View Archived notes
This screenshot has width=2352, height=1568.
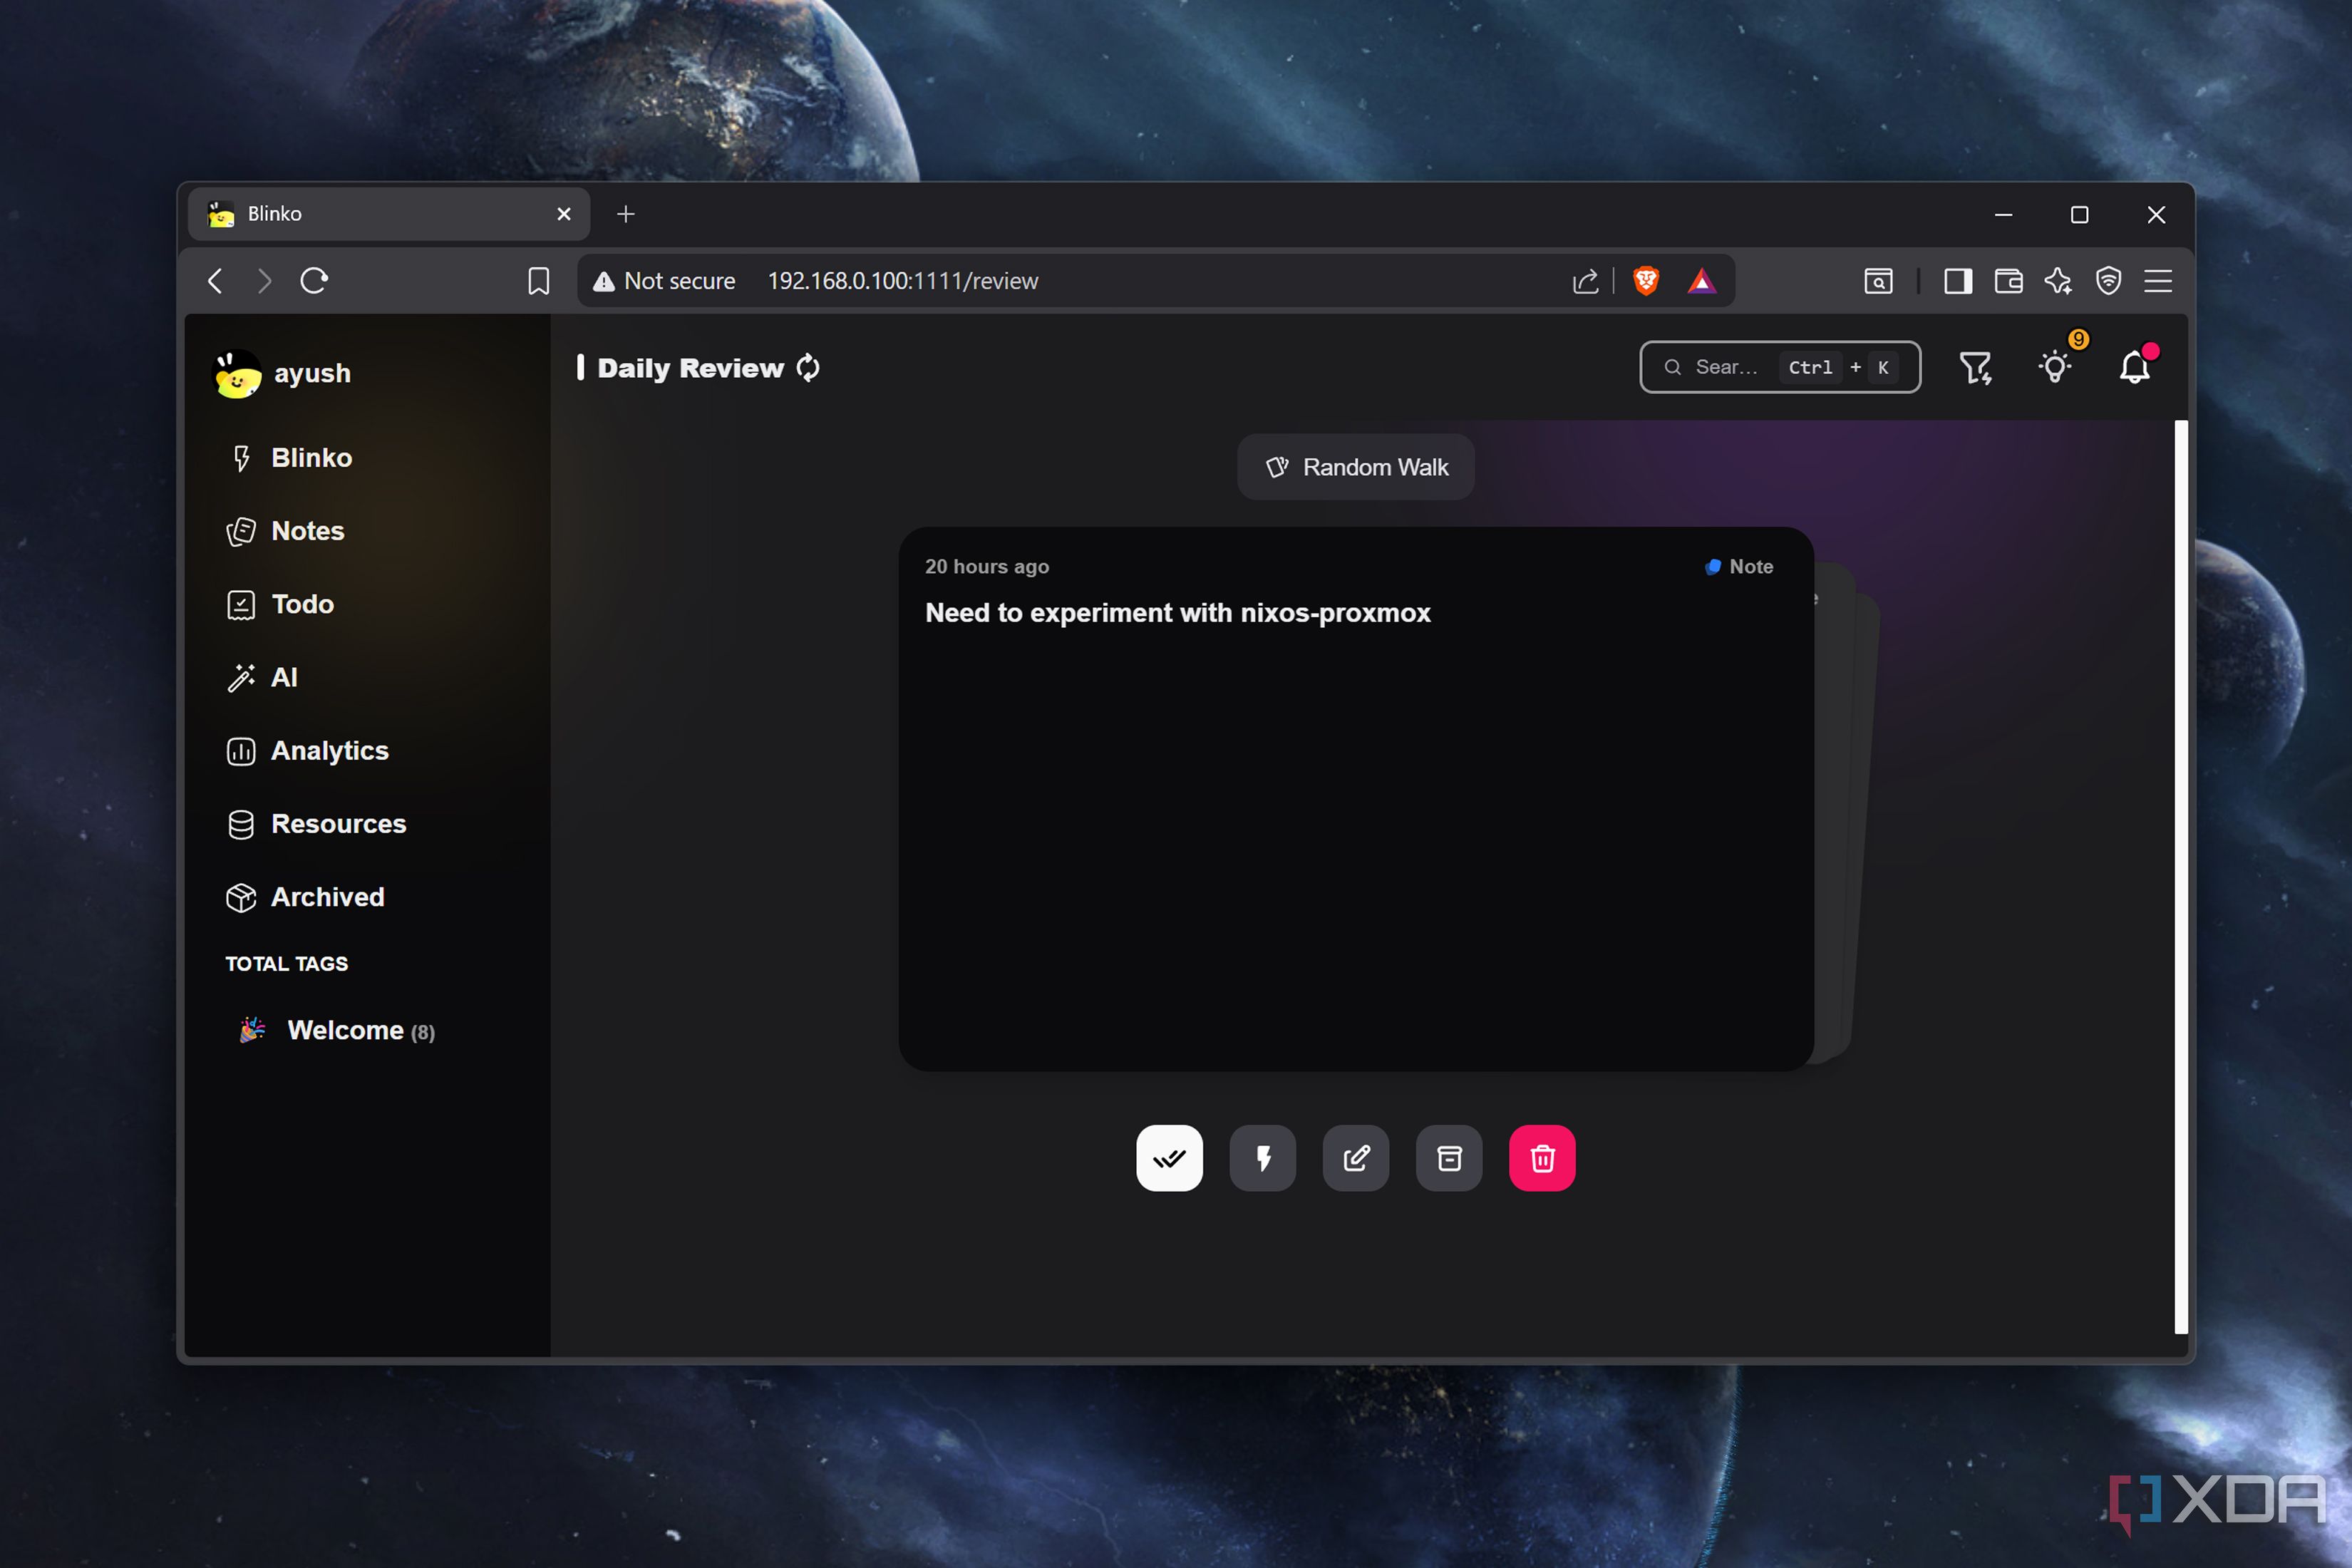click(x=368, y=897)
